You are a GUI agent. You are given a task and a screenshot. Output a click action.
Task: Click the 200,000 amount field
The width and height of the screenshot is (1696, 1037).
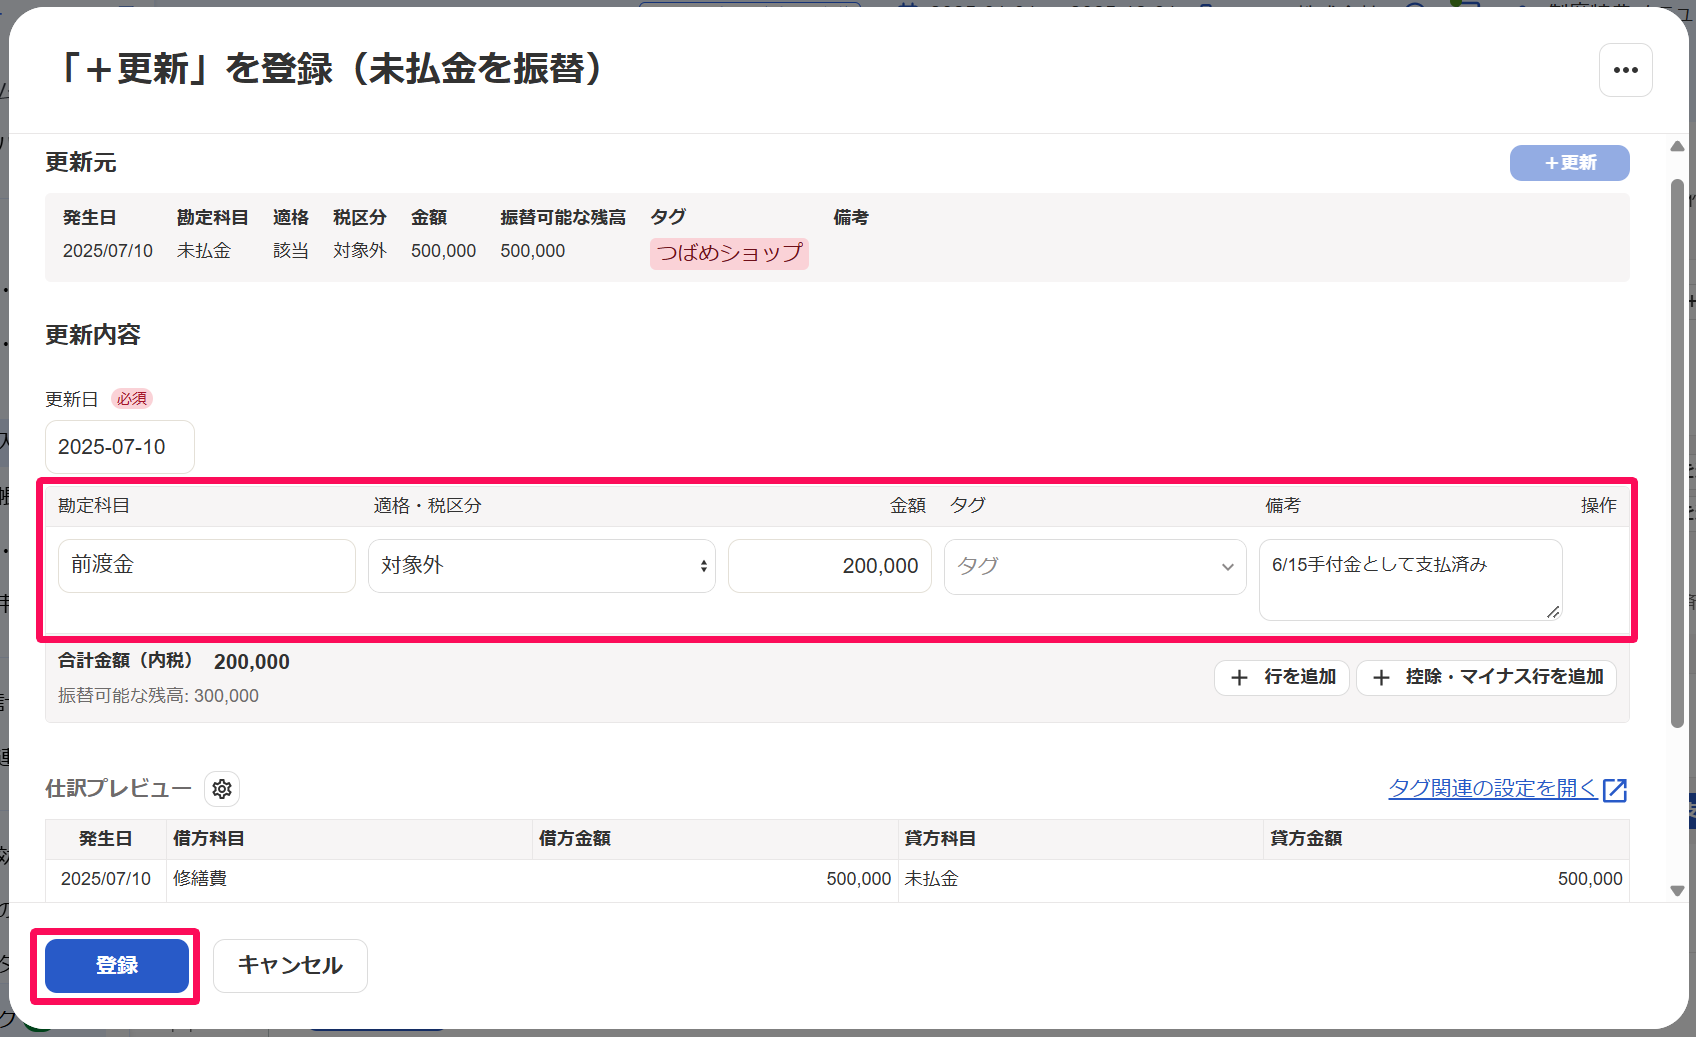click(830, 566)
